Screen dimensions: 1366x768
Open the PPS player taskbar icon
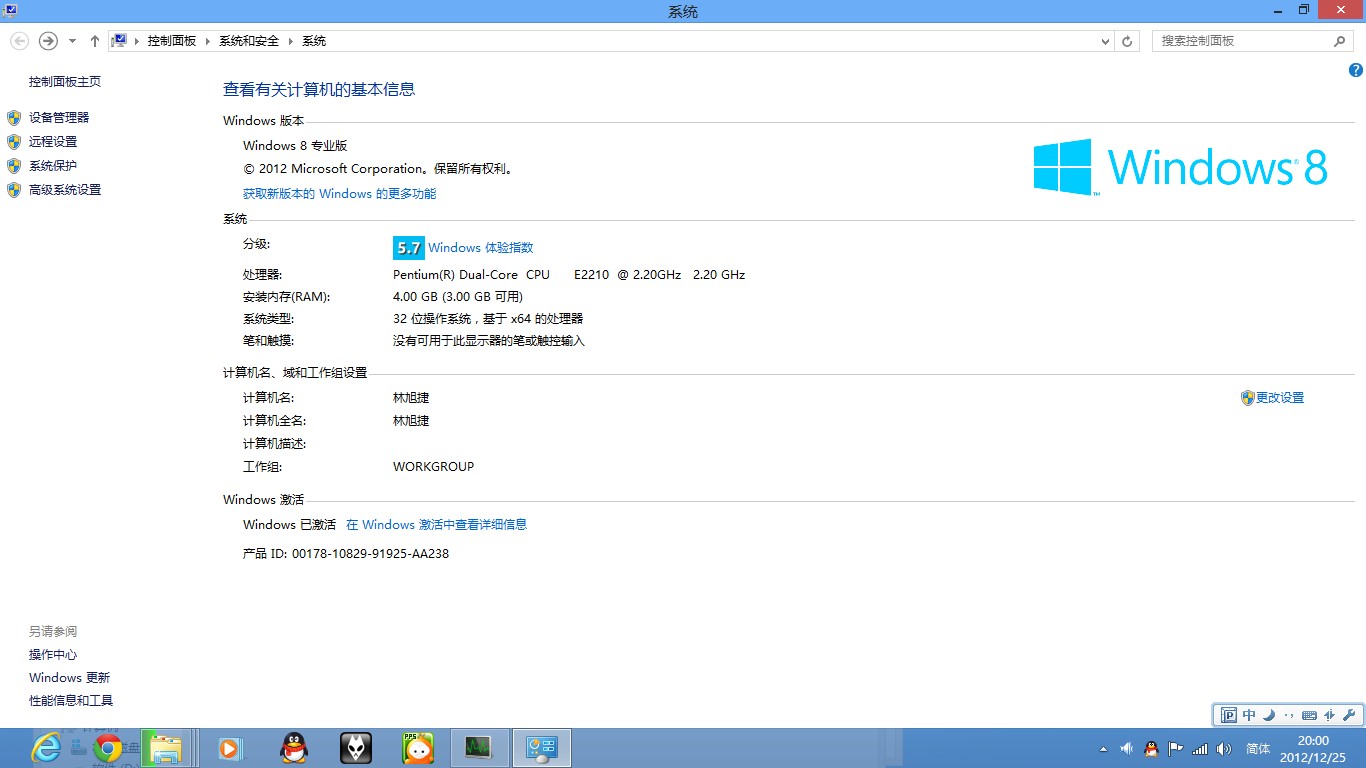click(418, 748)
